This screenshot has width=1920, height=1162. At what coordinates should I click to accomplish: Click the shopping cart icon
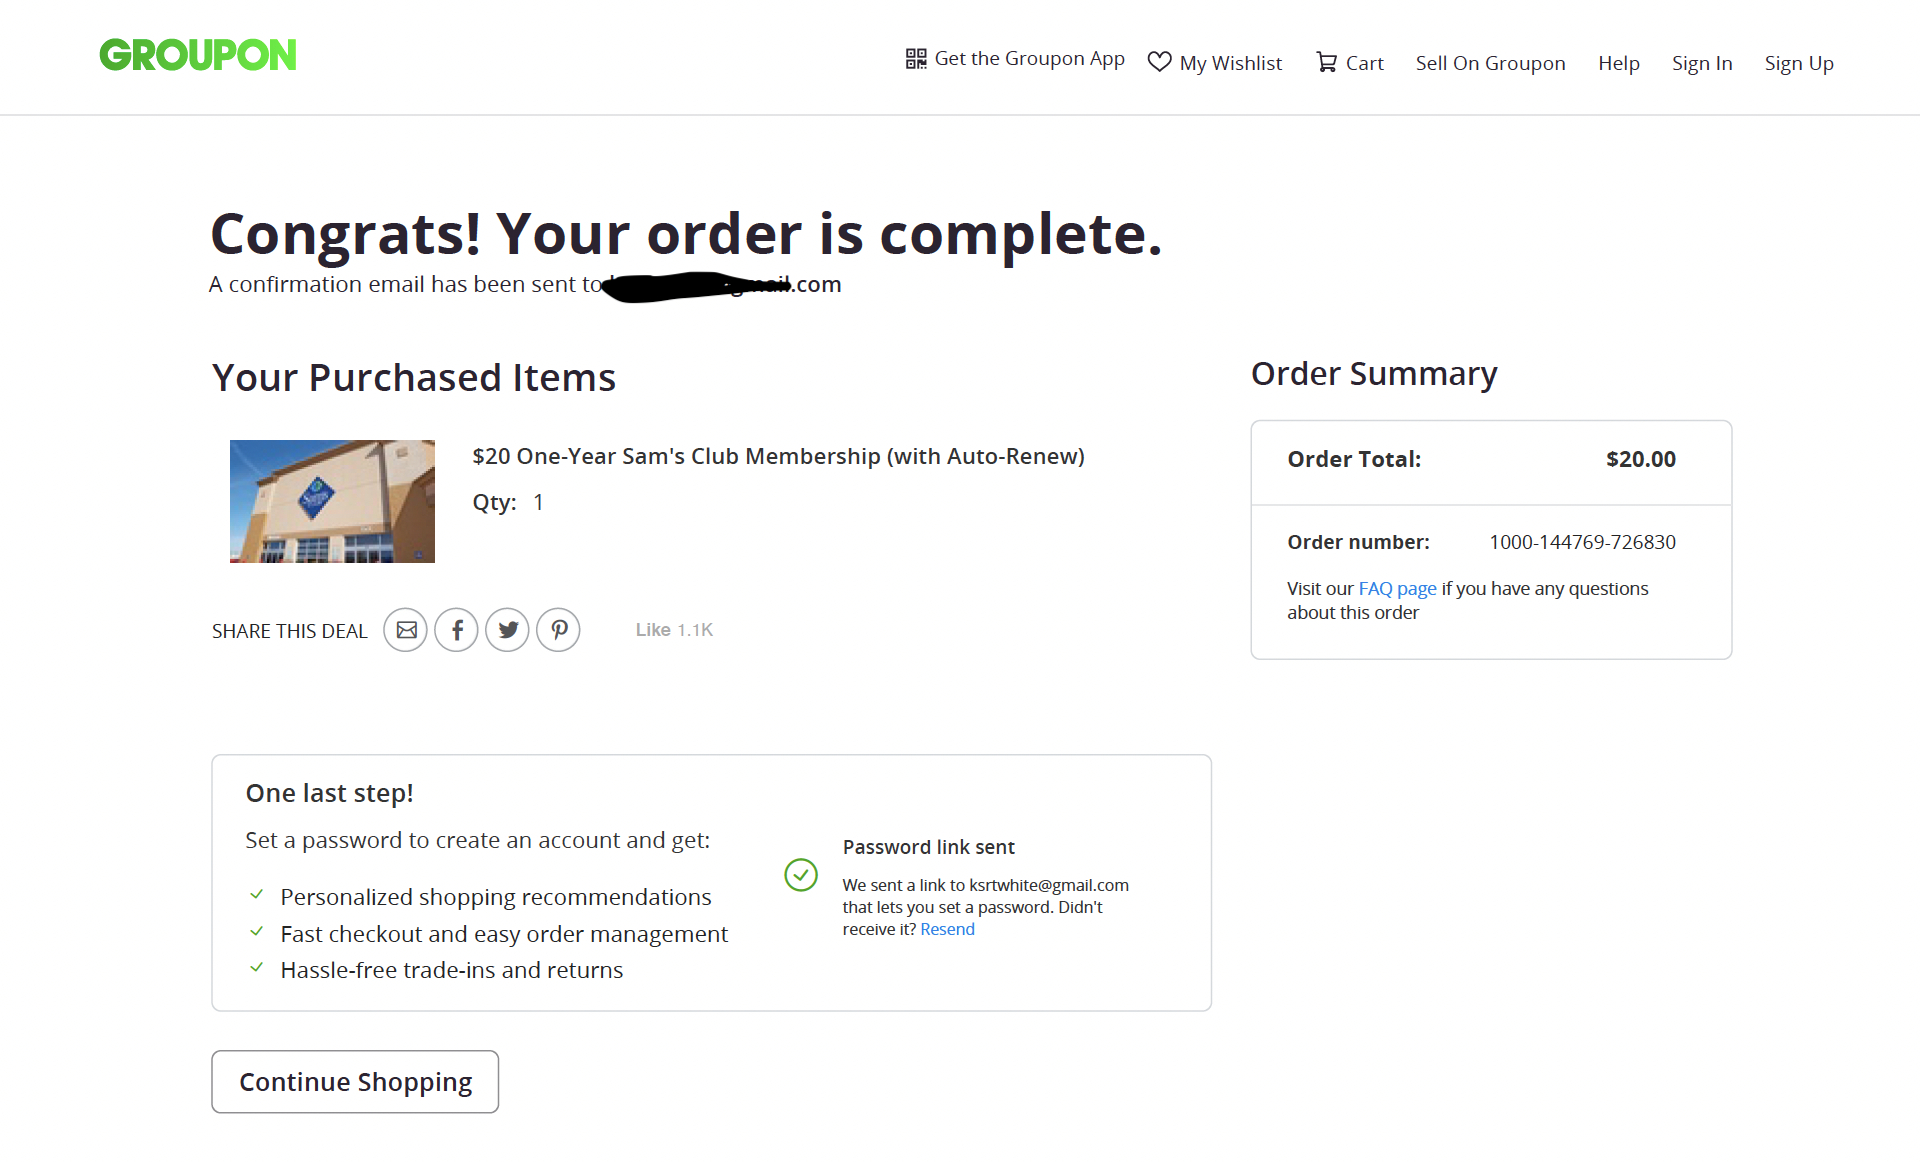[1326, 62]
